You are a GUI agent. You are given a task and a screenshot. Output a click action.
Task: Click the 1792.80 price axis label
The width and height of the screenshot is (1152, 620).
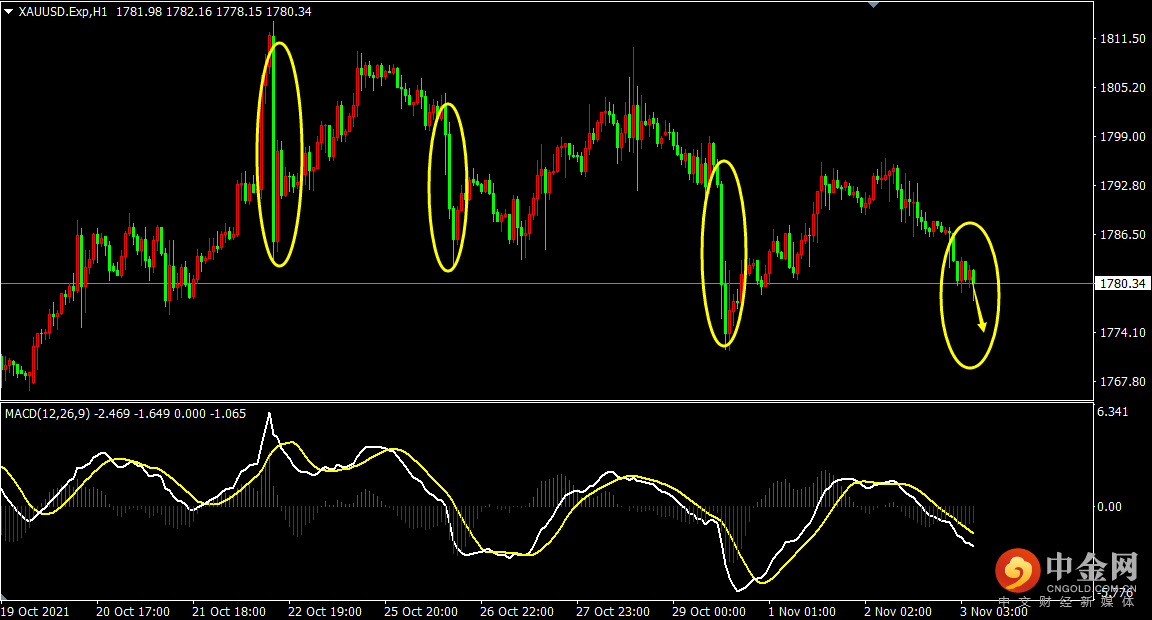pos(1122,186)
